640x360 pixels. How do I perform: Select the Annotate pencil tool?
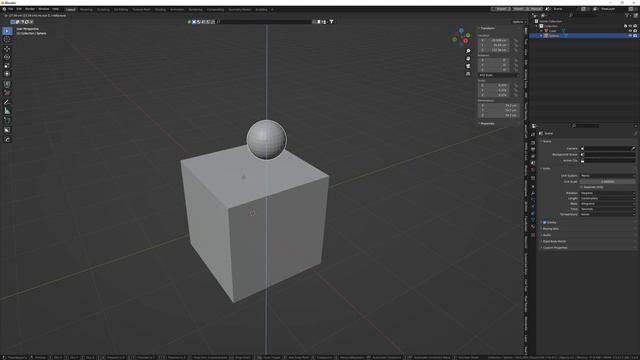[7, 102]
